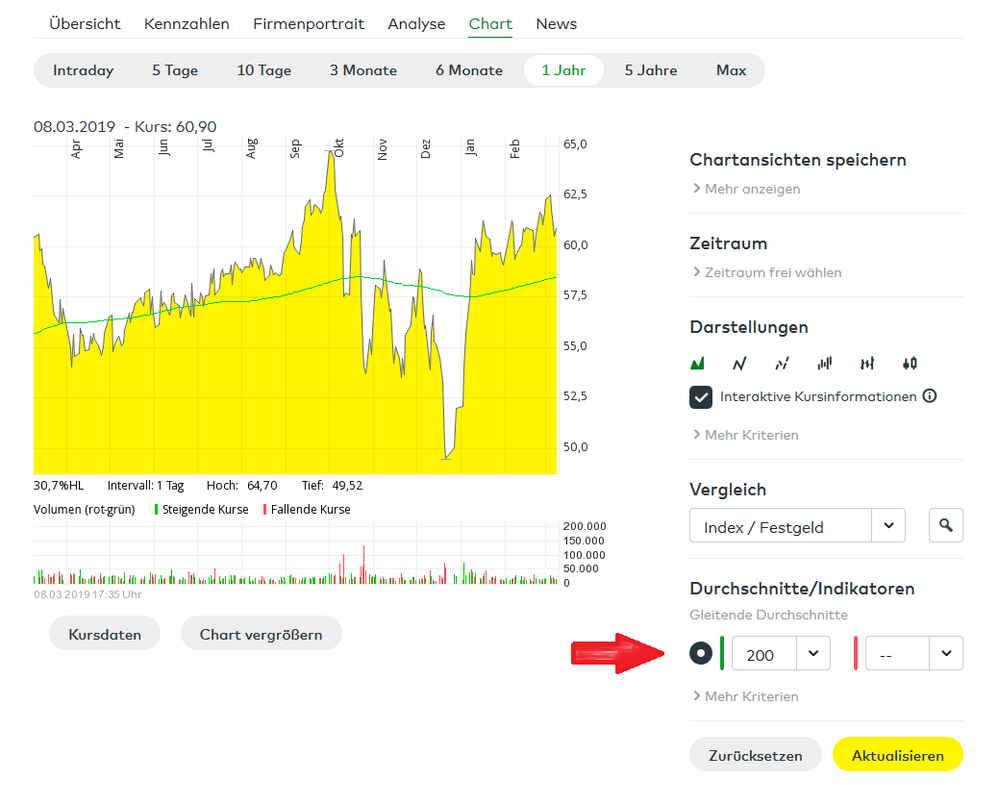Open the 200 moving average dropdown
This screenshot has height=785, width=999.
(781, 654)
